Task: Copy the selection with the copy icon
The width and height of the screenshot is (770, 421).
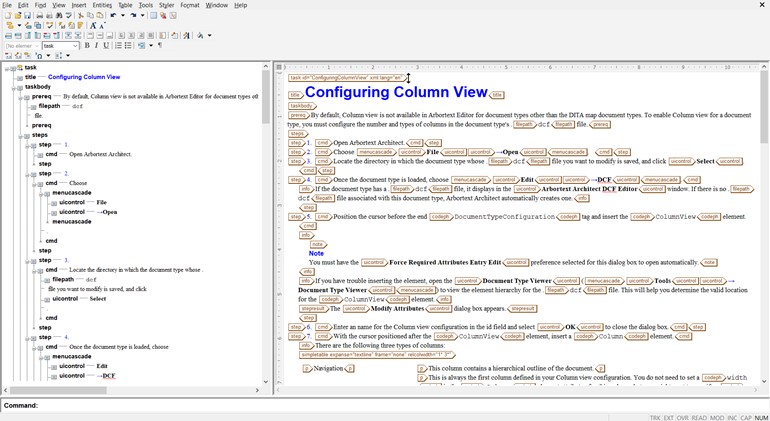Action: (x=90, y=16)
